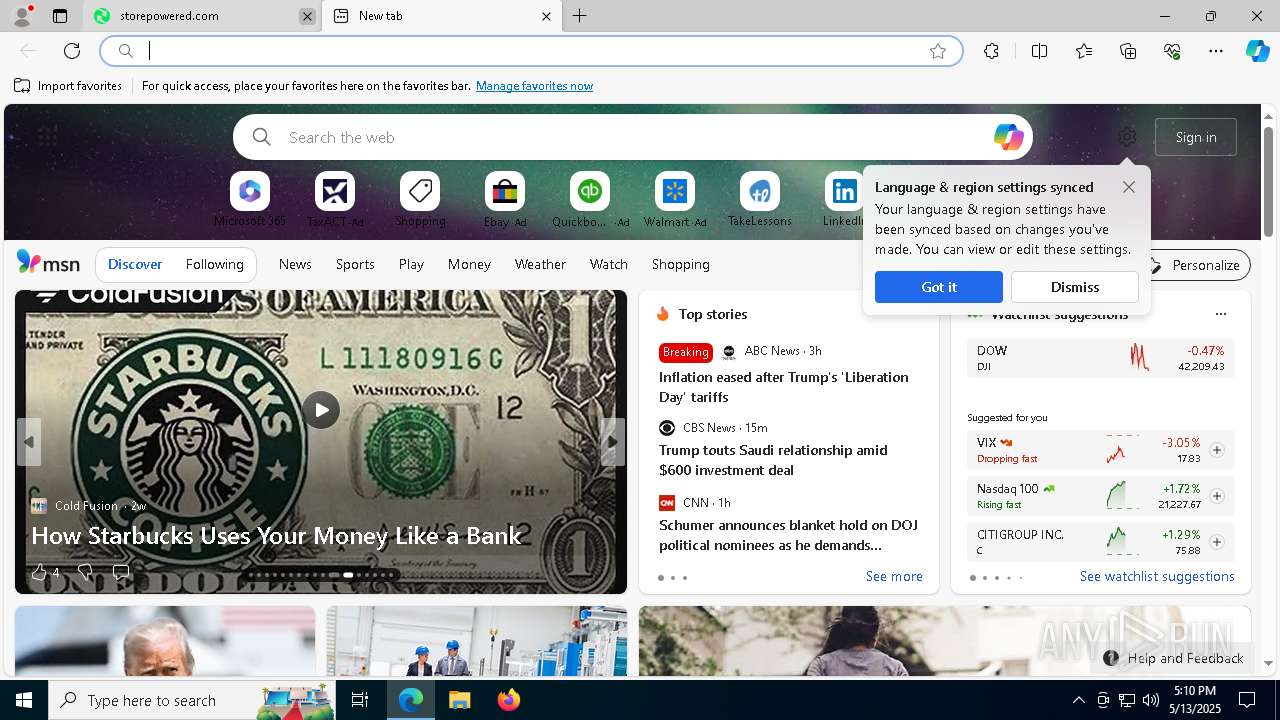Open the Weather menu item
The width and height of the screenshot is (1280, 720).
tap(540, 264)
